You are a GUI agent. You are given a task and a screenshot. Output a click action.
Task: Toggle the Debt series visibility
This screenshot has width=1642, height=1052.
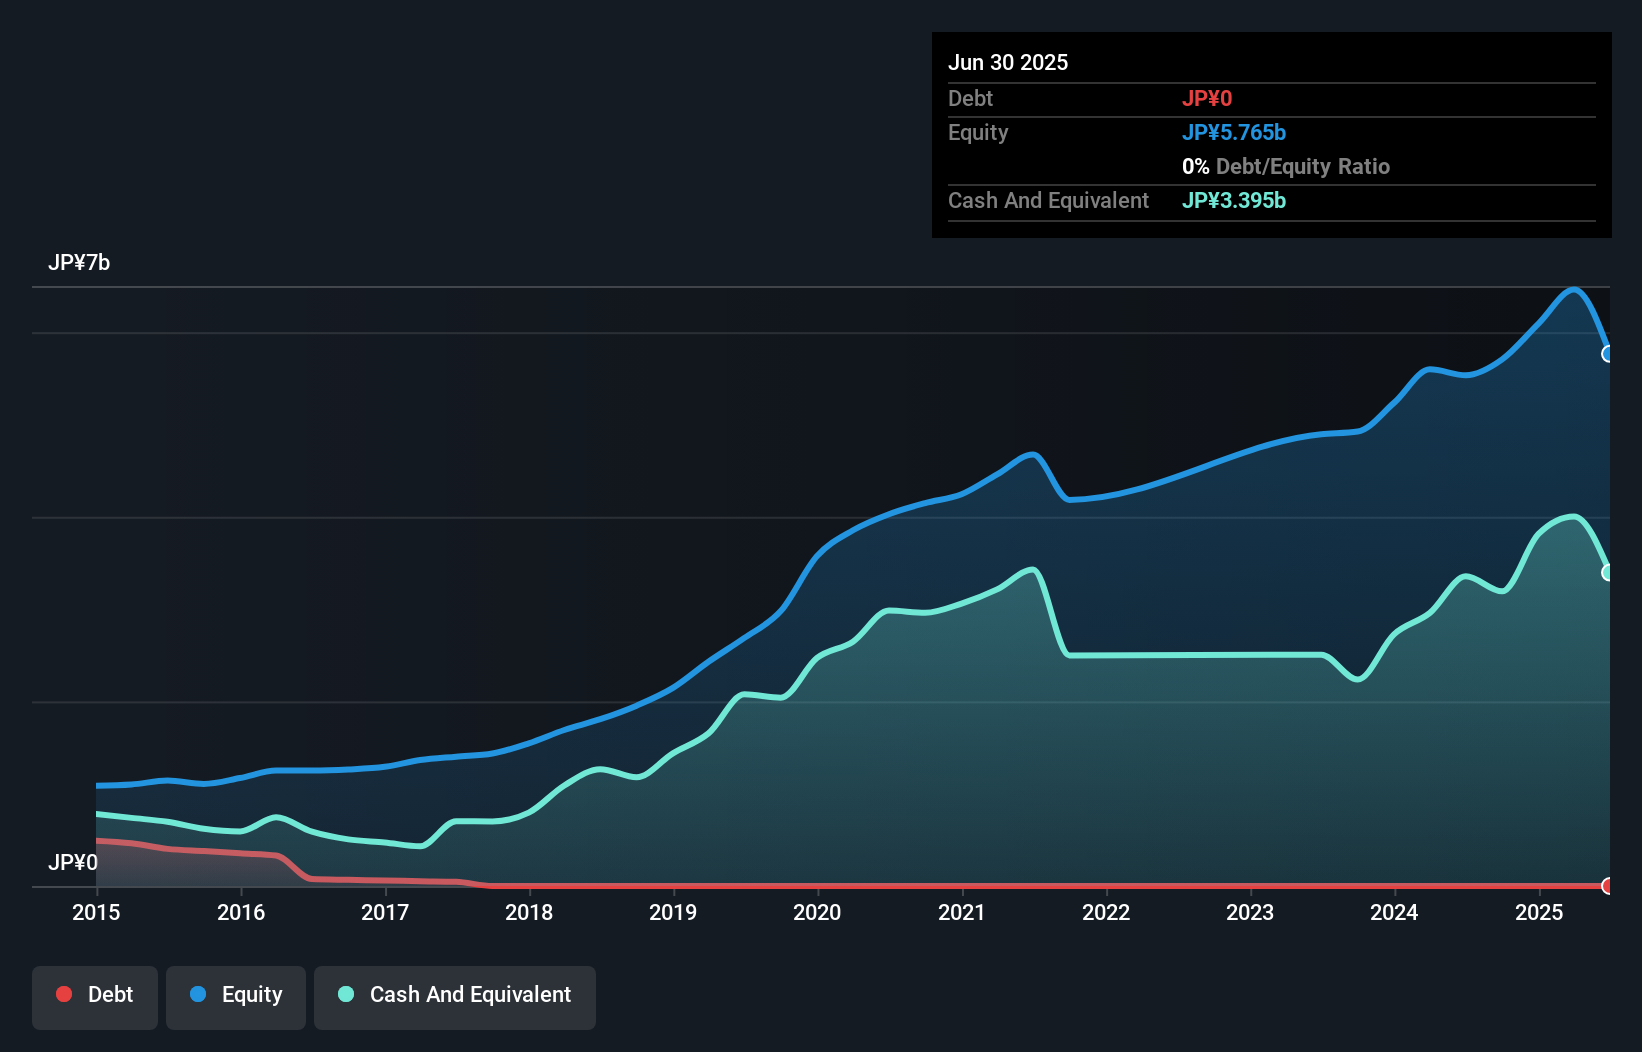click(95, 996)
